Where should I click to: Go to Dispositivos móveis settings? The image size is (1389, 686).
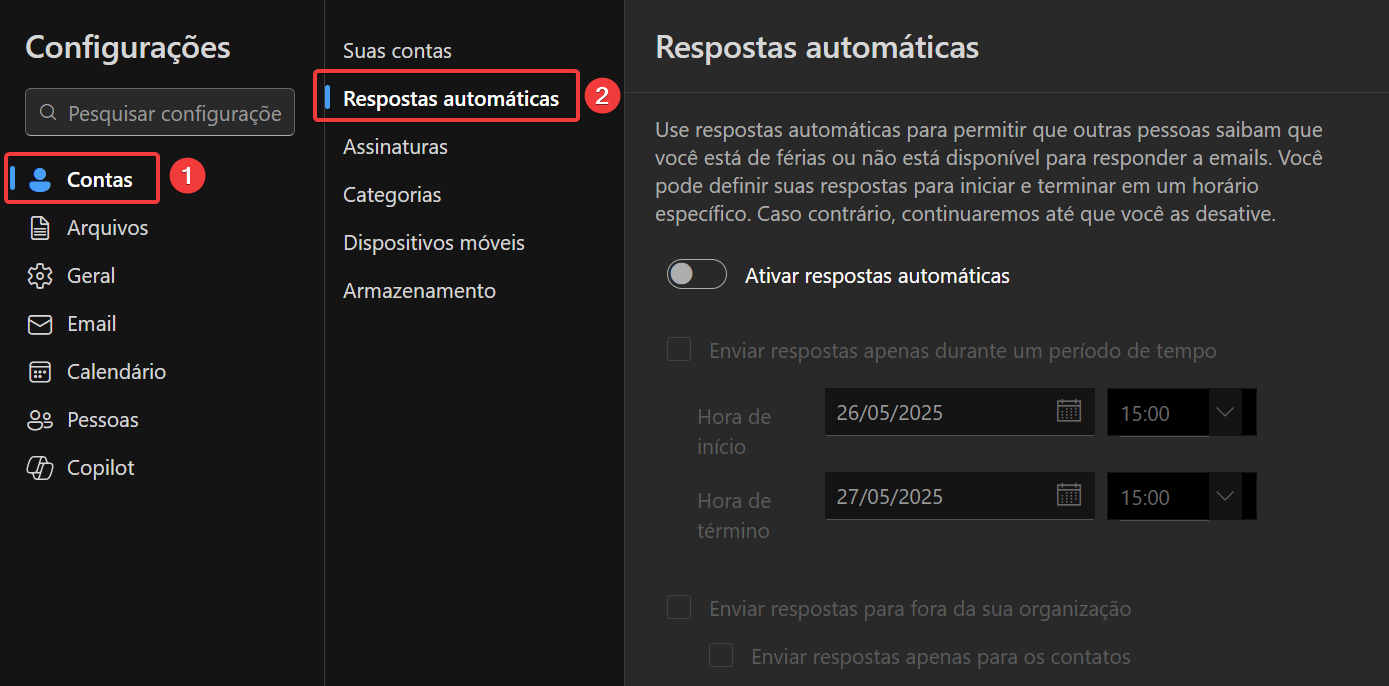point(434,243)
